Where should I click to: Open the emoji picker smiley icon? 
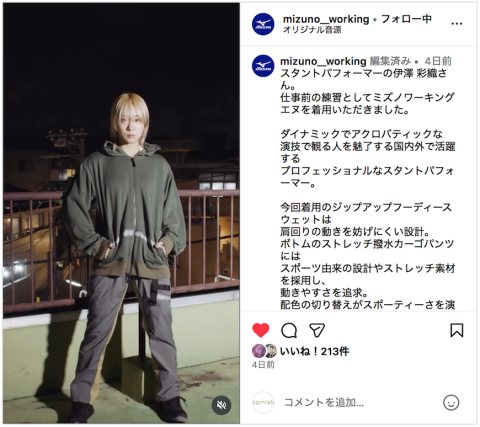tap(451, 403)
